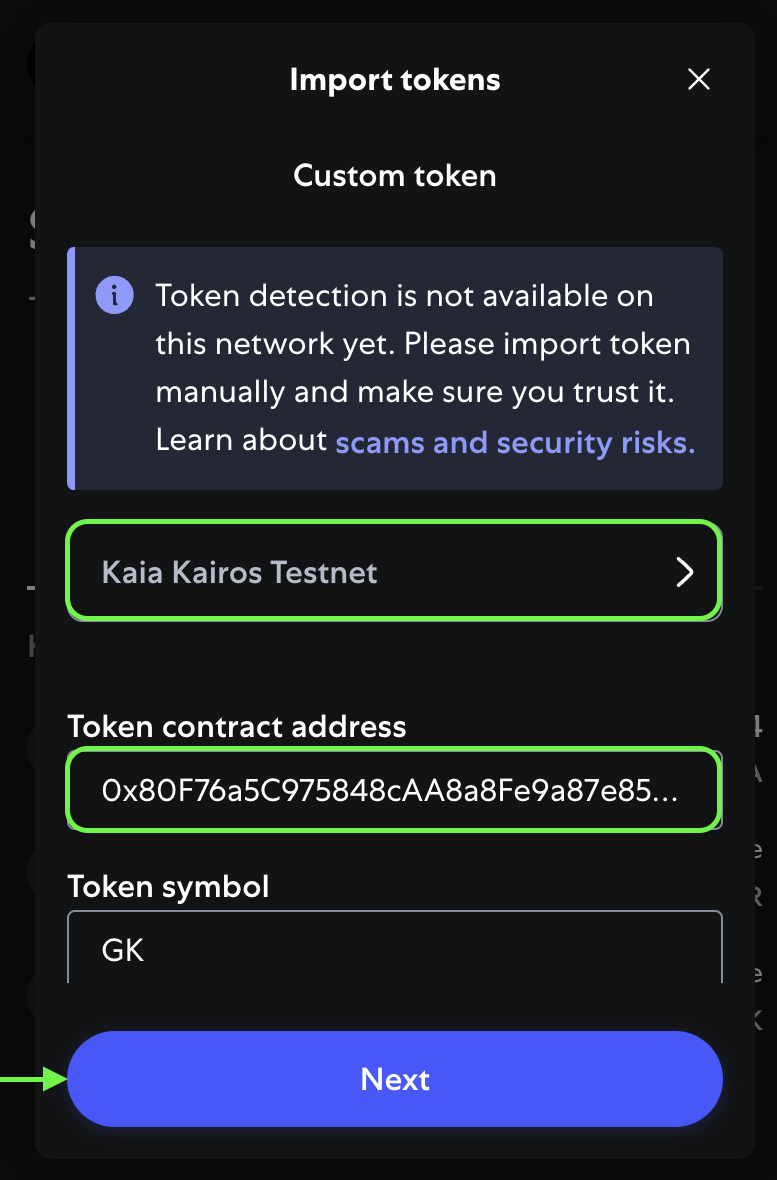
Task: Click the Import tokens dialog title
Action: 395,80
